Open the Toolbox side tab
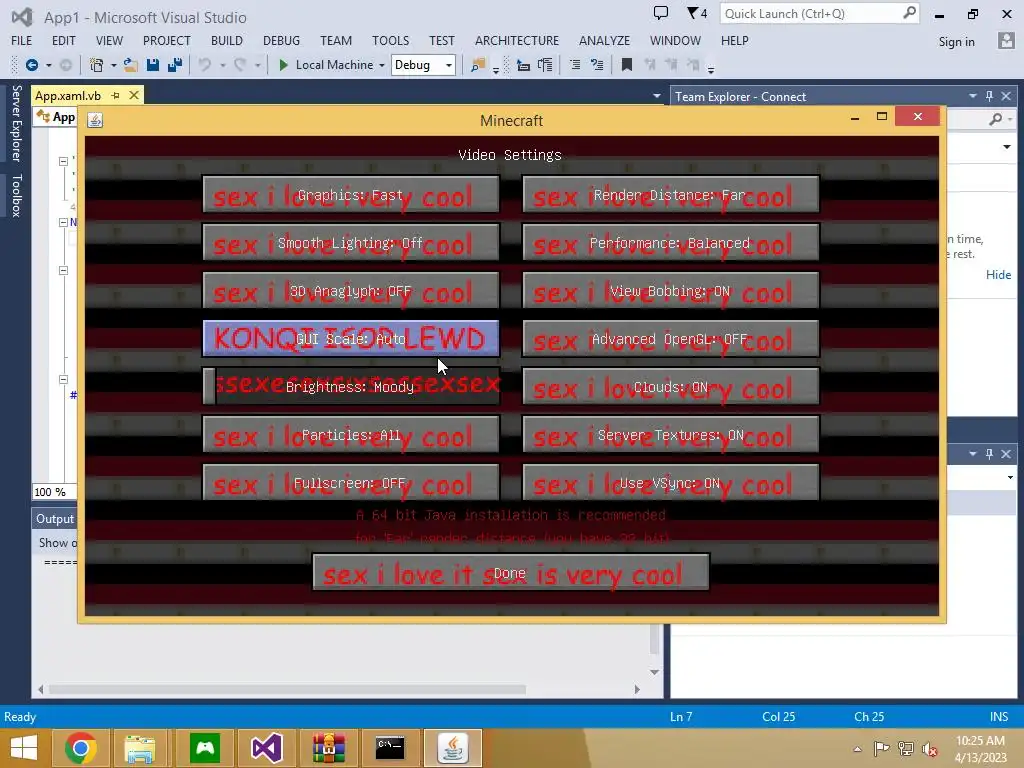 pos(17,195)
